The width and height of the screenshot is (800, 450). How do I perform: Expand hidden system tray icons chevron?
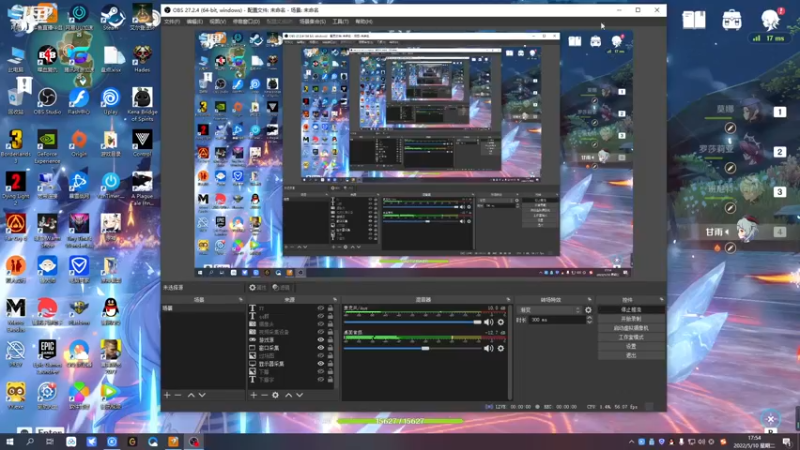[x=631, y=442]
